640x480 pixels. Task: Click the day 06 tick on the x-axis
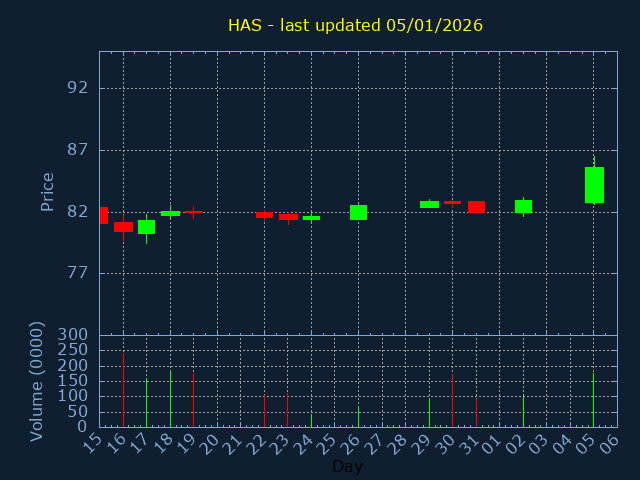[x=611, y=444]
